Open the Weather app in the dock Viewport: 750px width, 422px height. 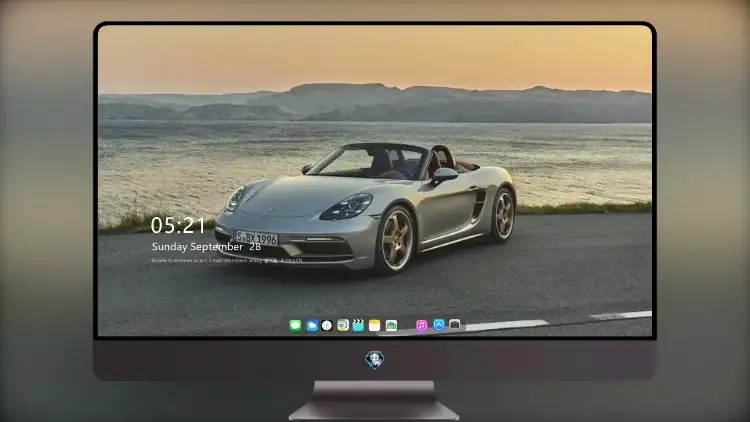click(x=312, y=326)
